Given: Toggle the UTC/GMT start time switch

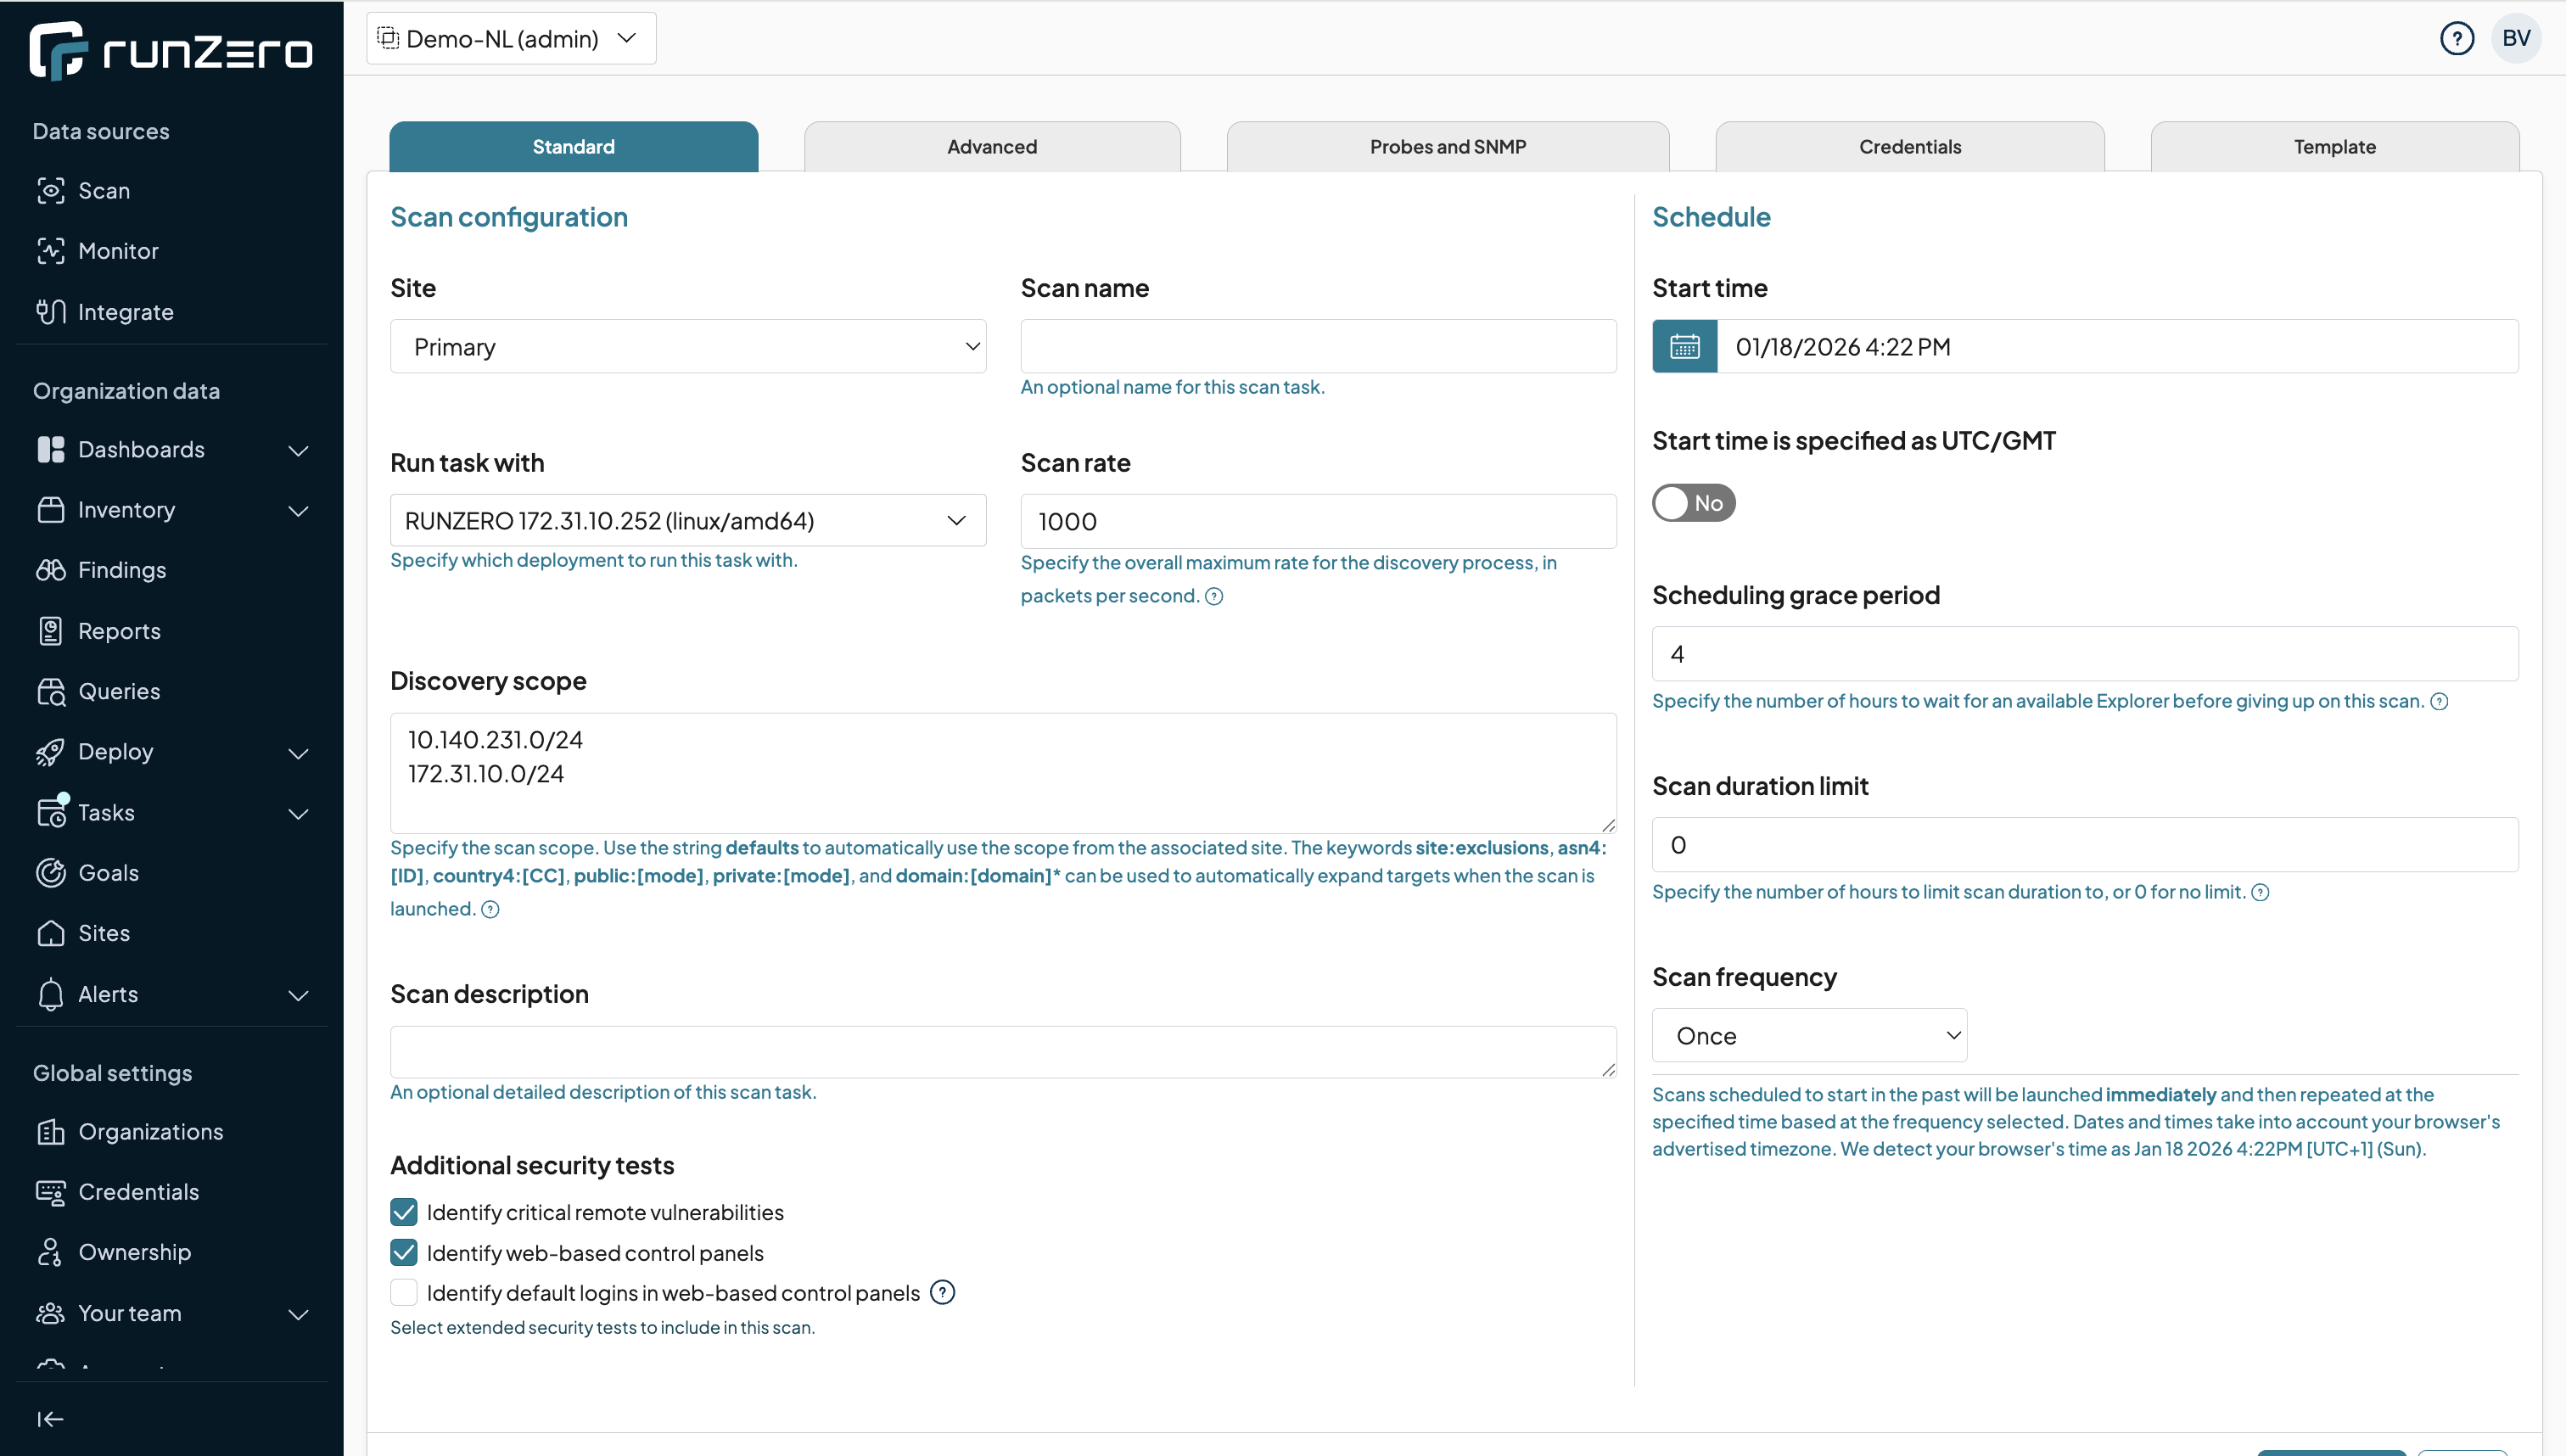Looking at the screenshot, I should pos(1692,503).
